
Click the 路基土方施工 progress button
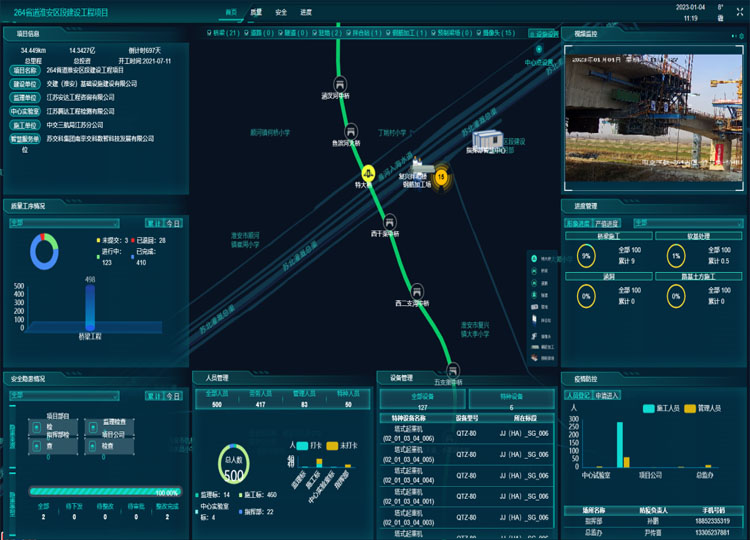pos(698,276)
